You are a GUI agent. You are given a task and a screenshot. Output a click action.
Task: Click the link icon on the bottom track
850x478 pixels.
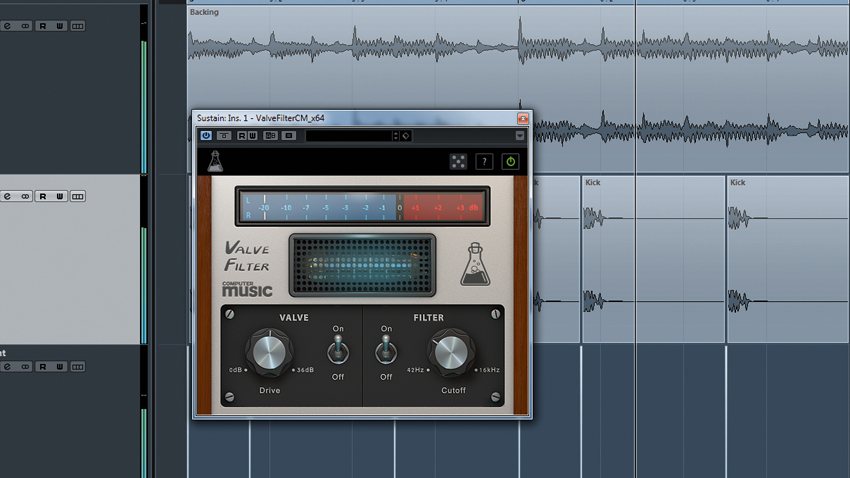tap(25, 367)
